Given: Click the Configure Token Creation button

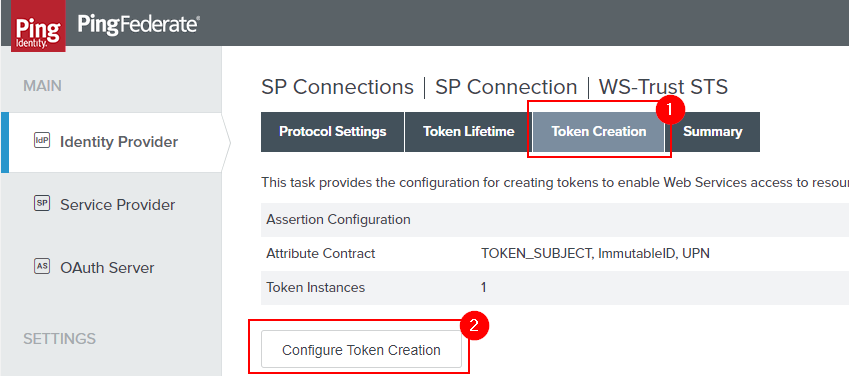Looking at the screenshot, I should pos(361,350).
